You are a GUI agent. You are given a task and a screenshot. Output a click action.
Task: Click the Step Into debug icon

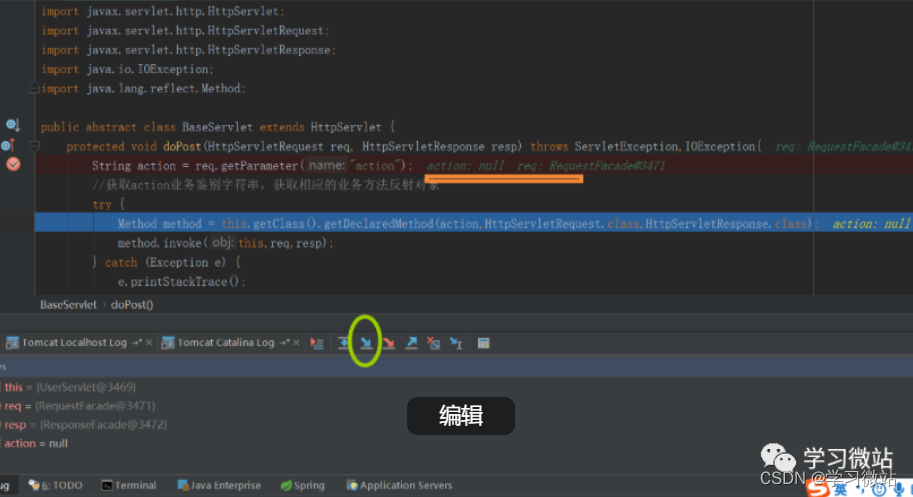pos(366,343)
